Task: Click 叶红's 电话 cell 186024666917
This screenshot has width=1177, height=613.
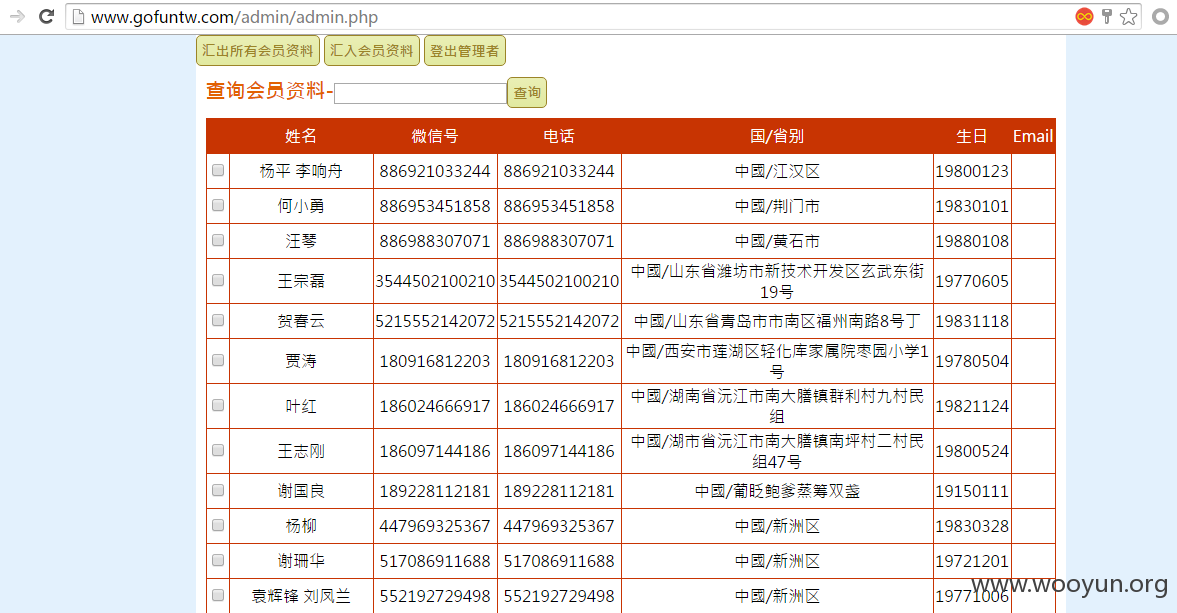Action: [559, 406]
